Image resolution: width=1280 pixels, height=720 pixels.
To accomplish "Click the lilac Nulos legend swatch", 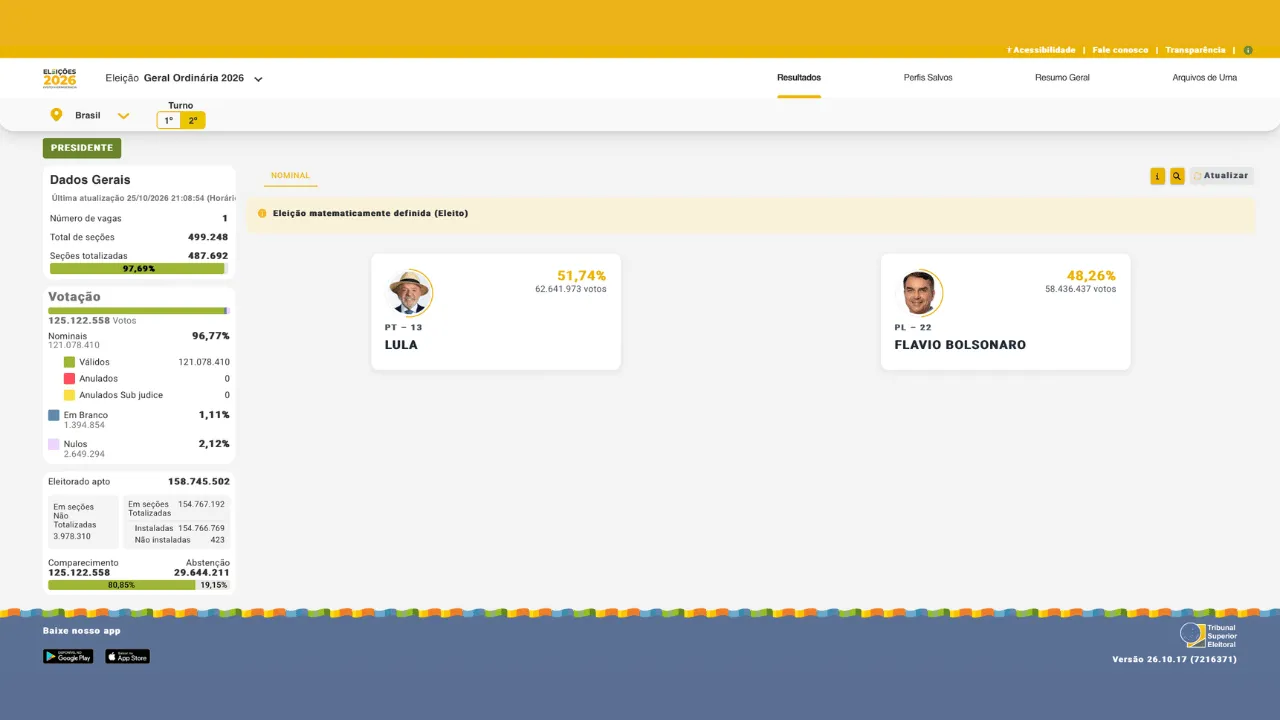I will click(x=54, y=444).
